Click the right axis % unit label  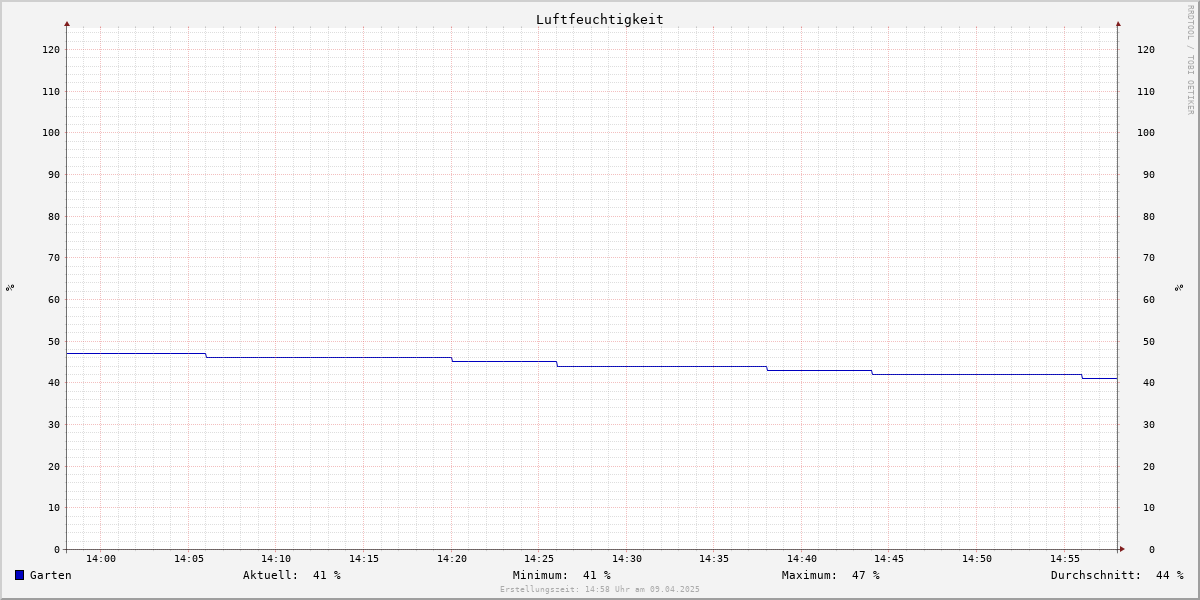pos(1179,287)
